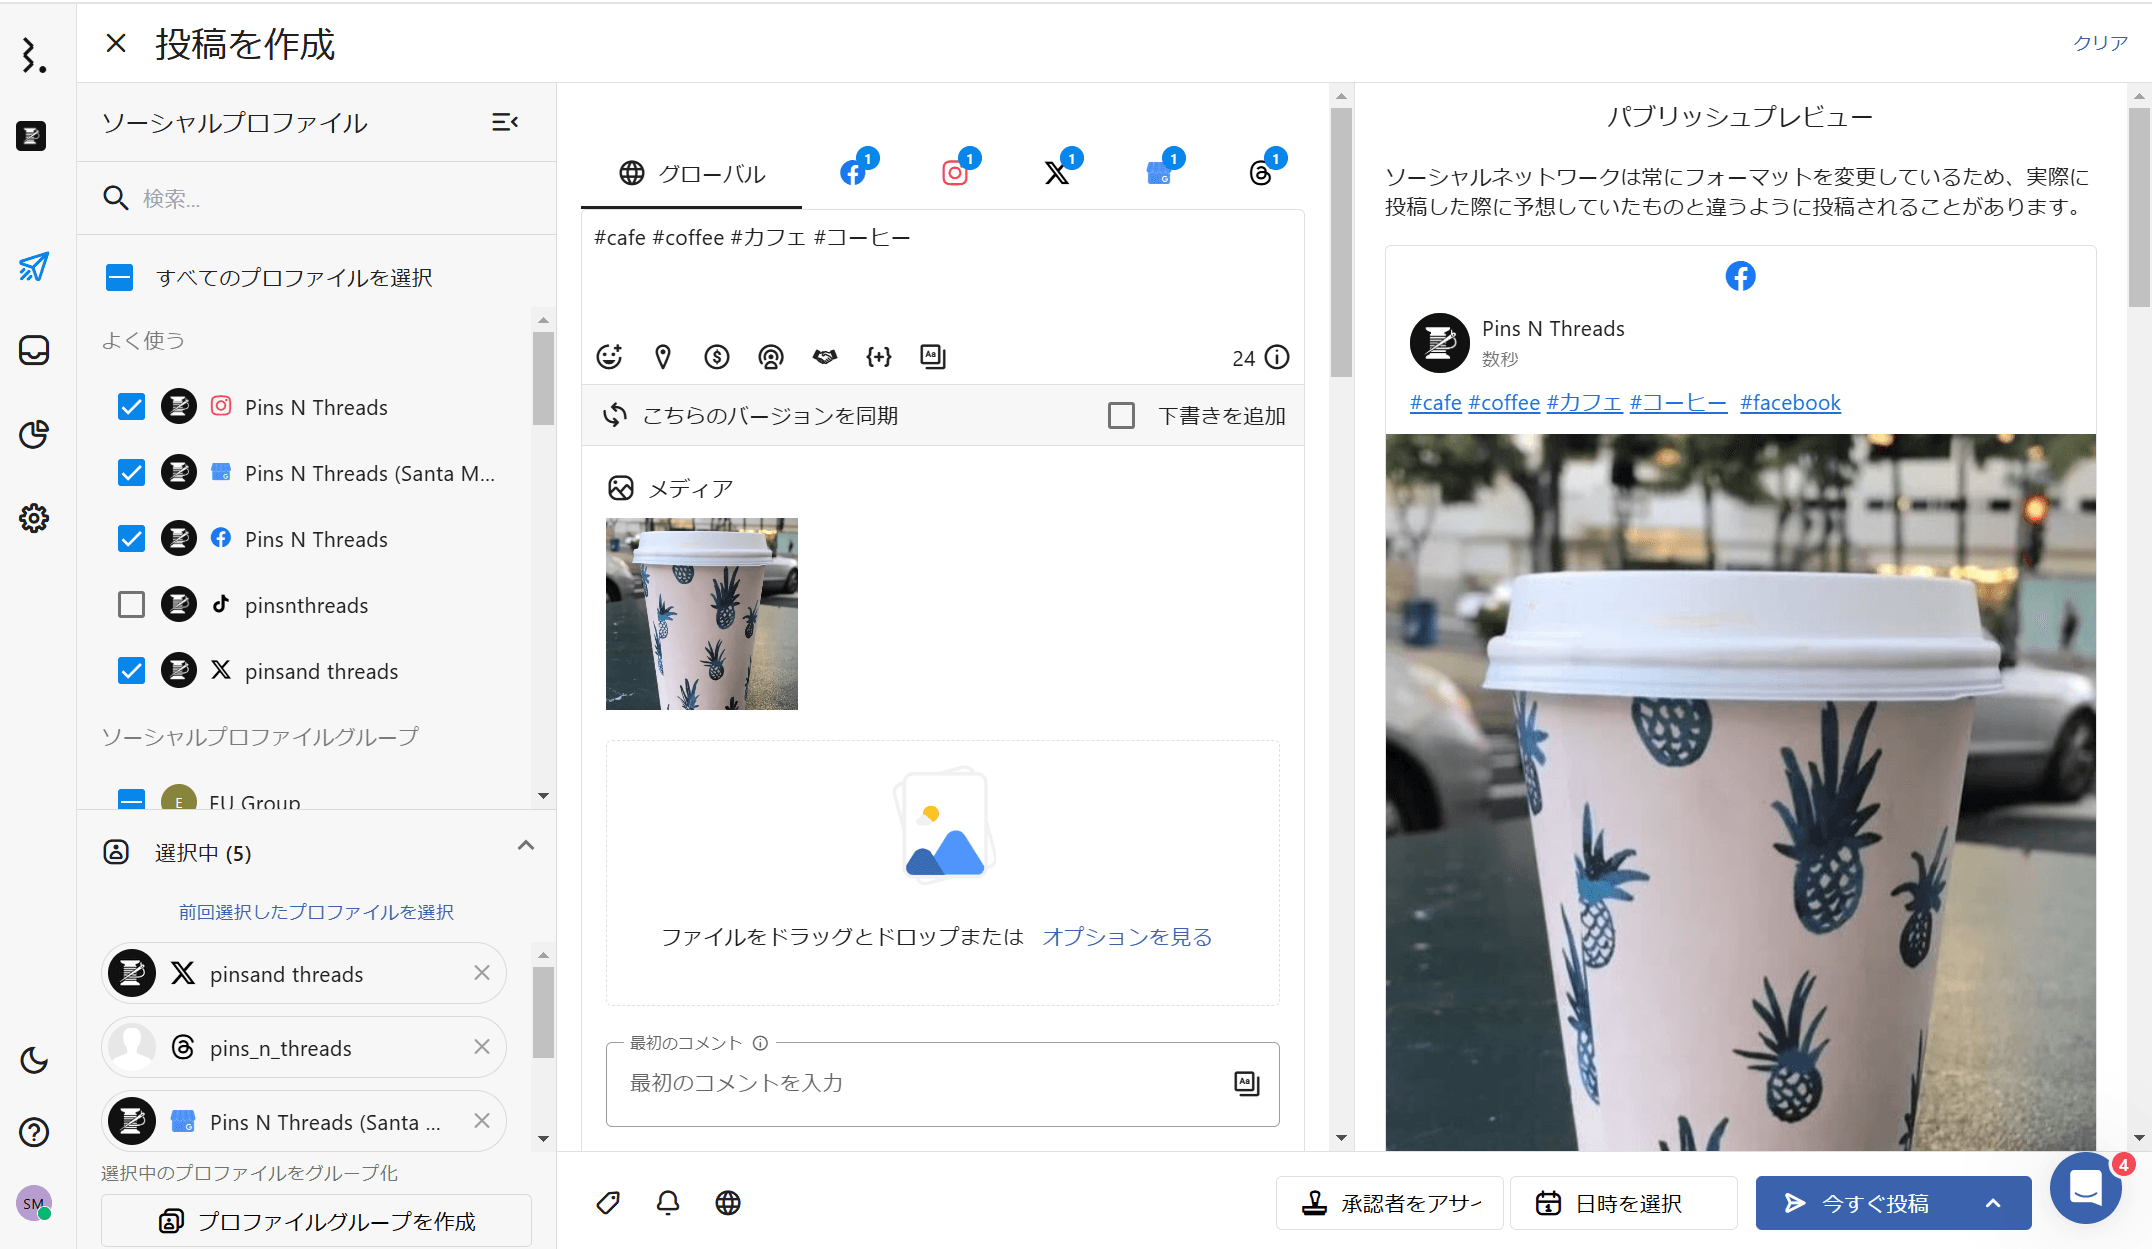Check the pinsnthreads TikTok profile
Screen dimensions: 2152x1249
(131, 605)
